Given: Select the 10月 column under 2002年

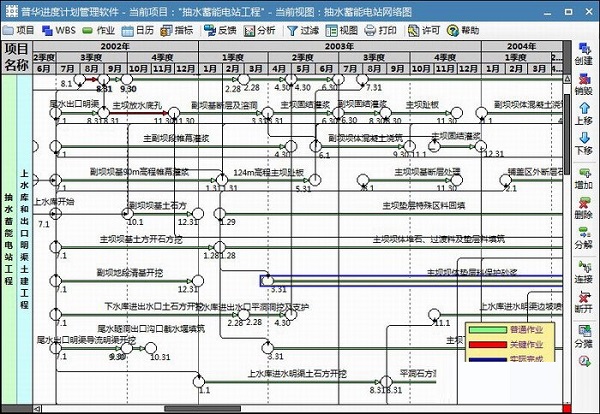Looking at the screenshot, I should click(139, 69).
